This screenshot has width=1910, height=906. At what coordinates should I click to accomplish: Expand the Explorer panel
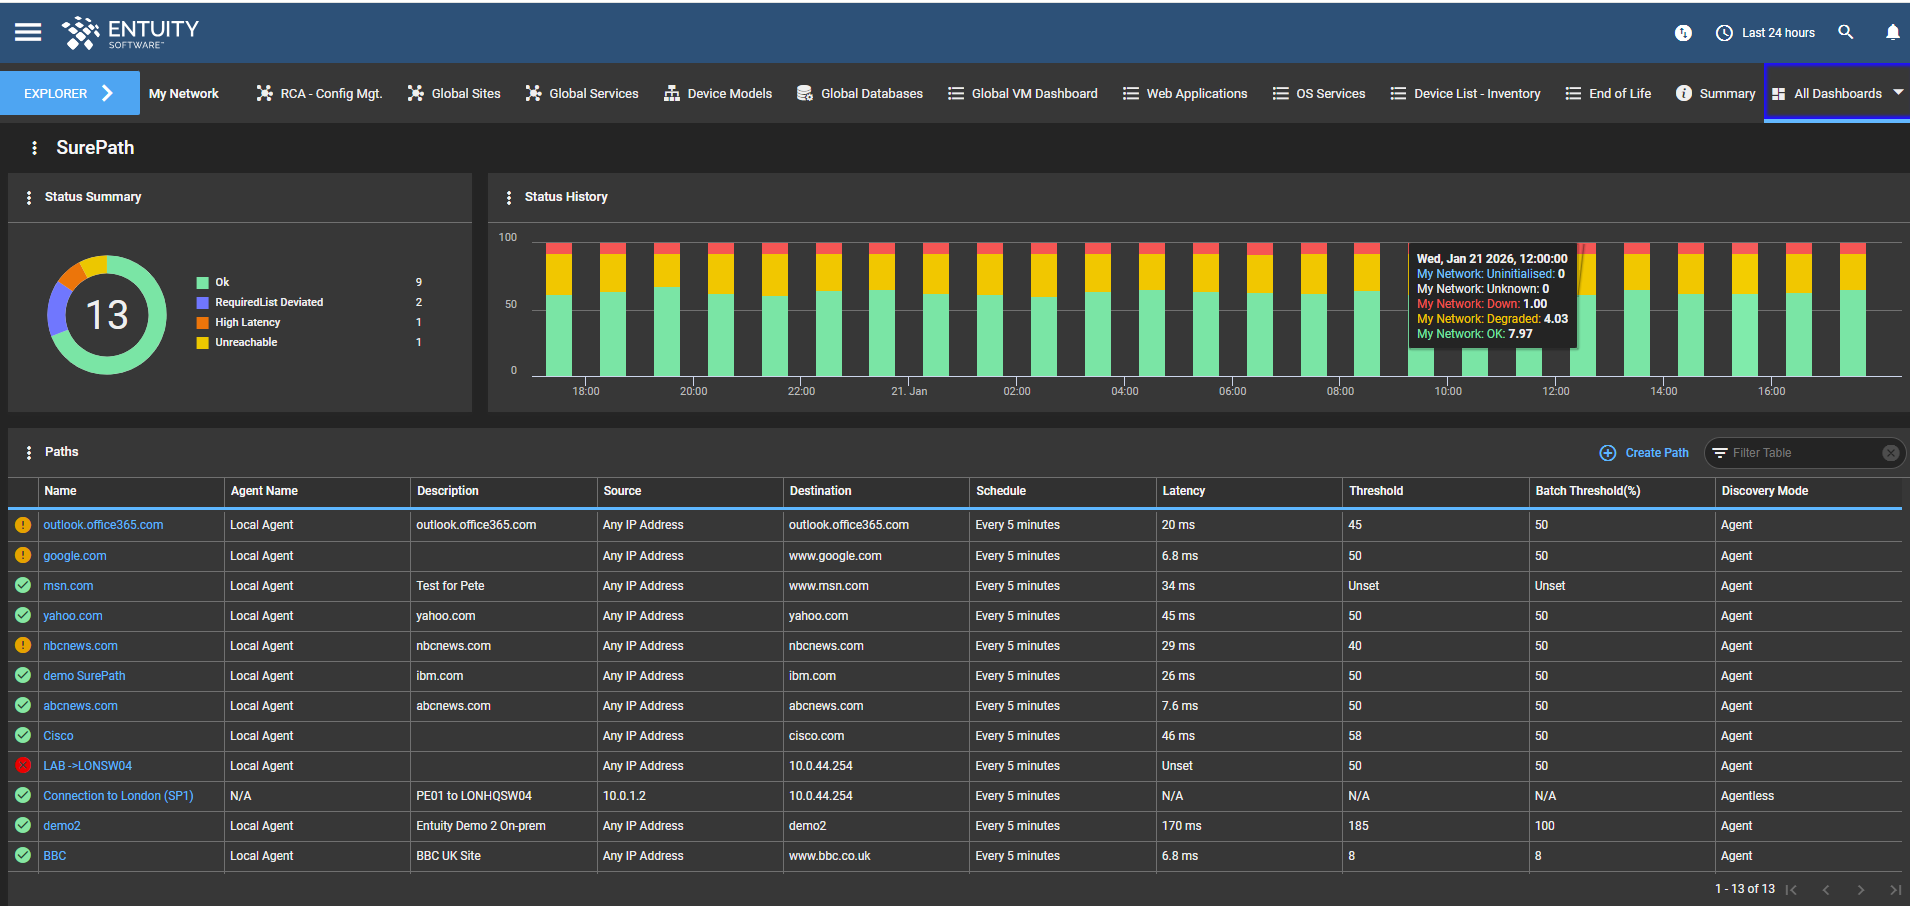click(x=69, y=93)
